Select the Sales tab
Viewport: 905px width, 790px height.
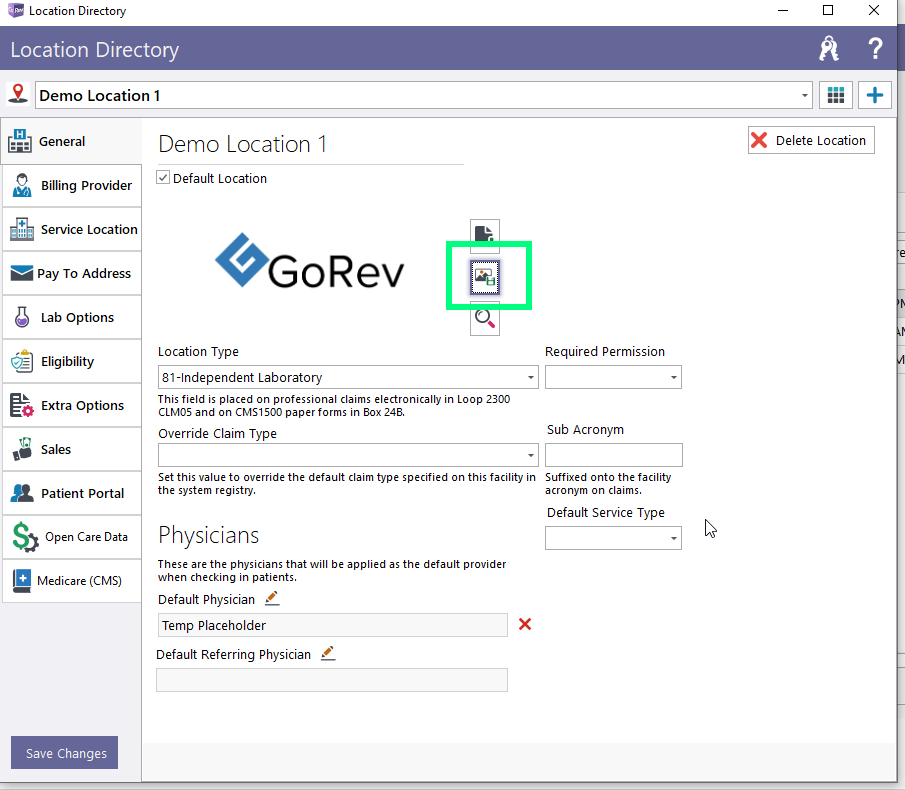click(72, 450)
